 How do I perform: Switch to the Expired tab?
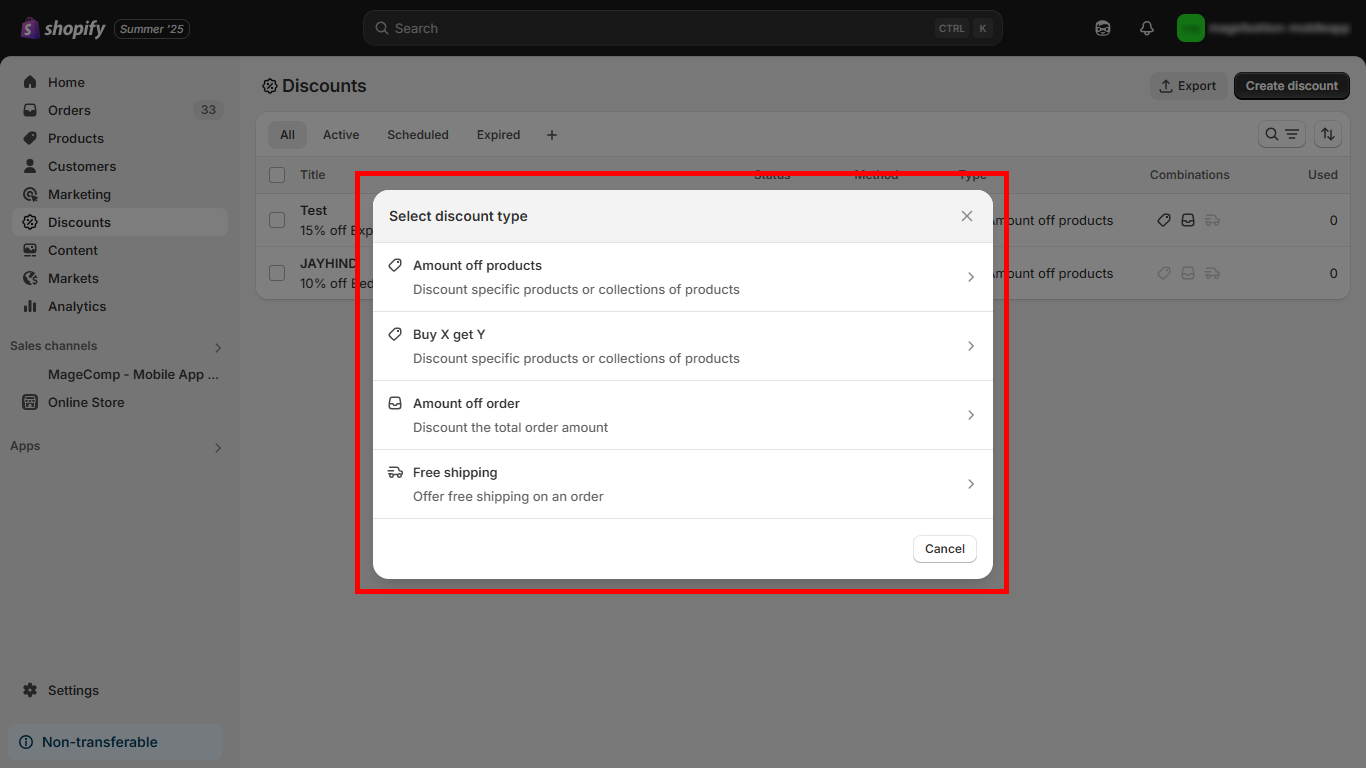click(498, 135)
